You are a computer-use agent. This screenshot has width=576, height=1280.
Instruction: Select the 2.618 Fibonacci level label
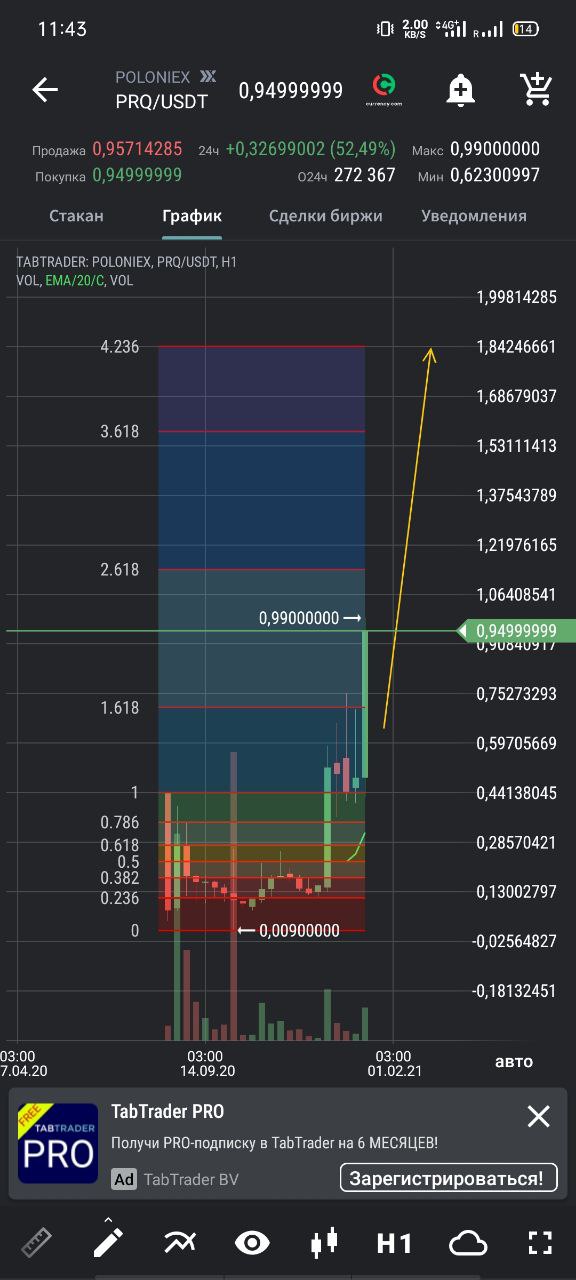119,570
